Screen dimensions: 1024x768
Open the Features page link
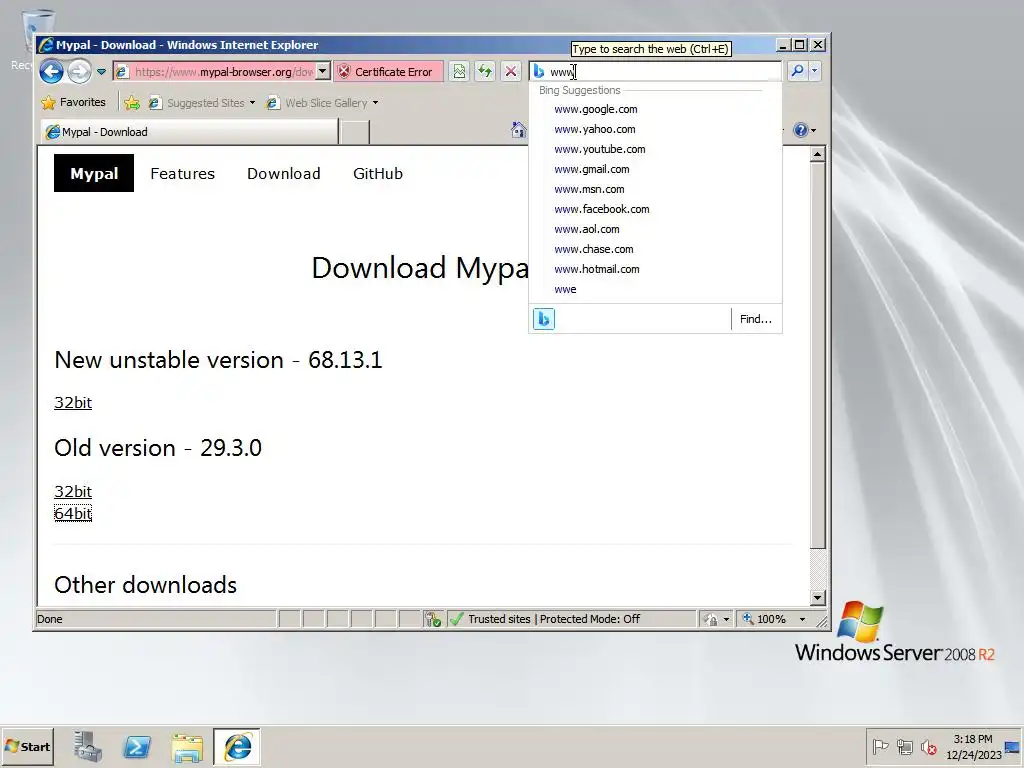tap(182, 174)
